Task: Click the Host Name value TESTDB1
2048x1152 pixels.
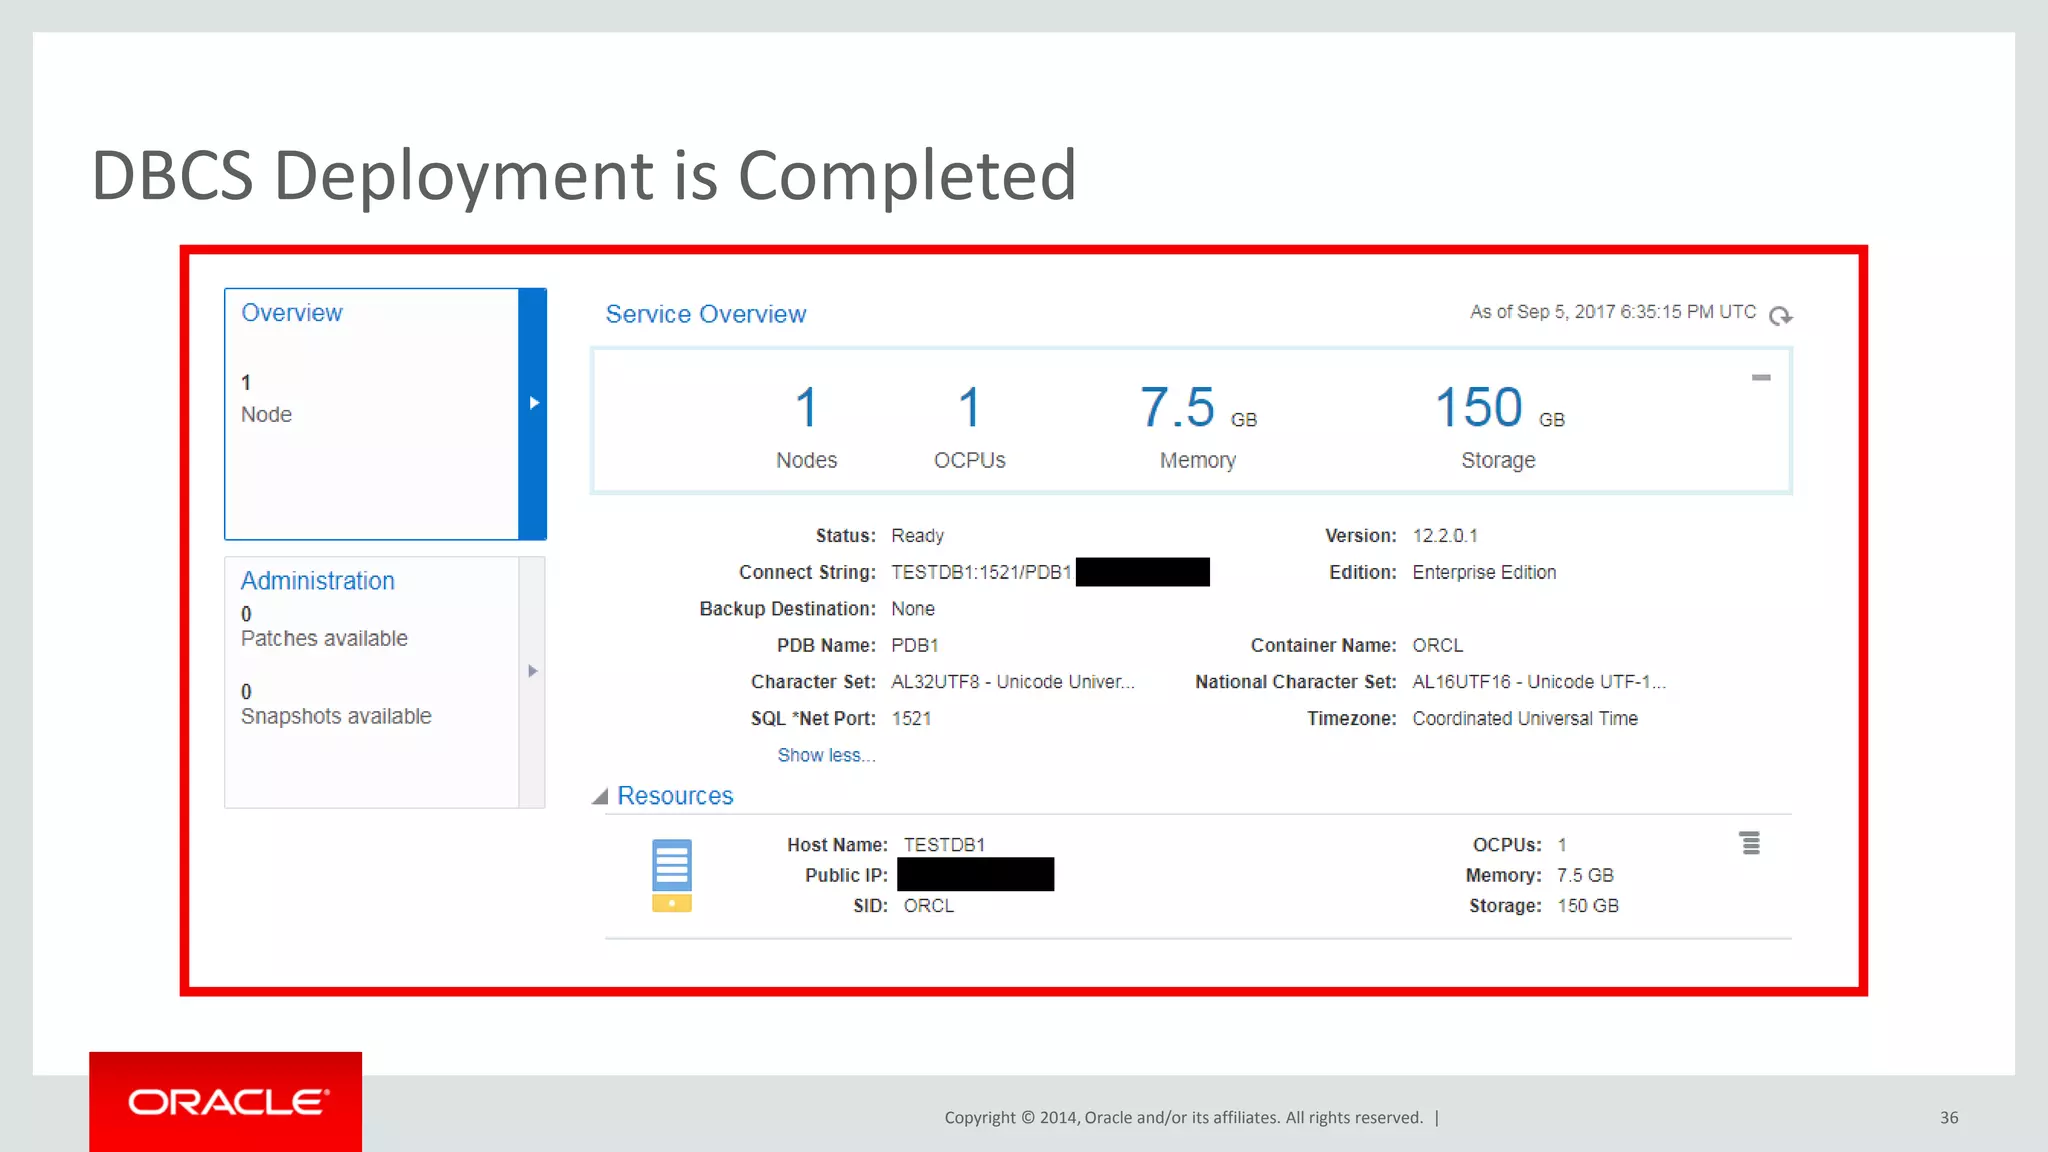Action: pyautogui.click(x=944, y=845)
